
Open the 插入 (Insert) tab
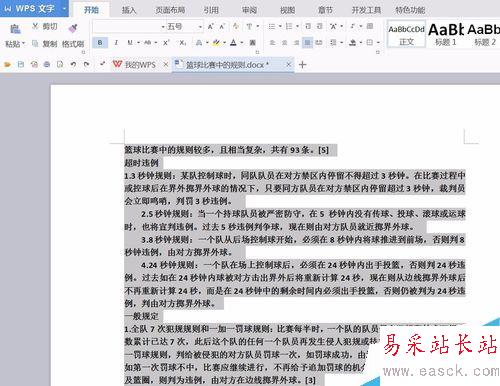(129, 10)
